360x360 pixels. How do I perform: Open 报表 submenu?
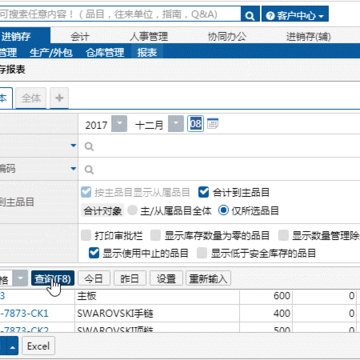tap(147, 52)
